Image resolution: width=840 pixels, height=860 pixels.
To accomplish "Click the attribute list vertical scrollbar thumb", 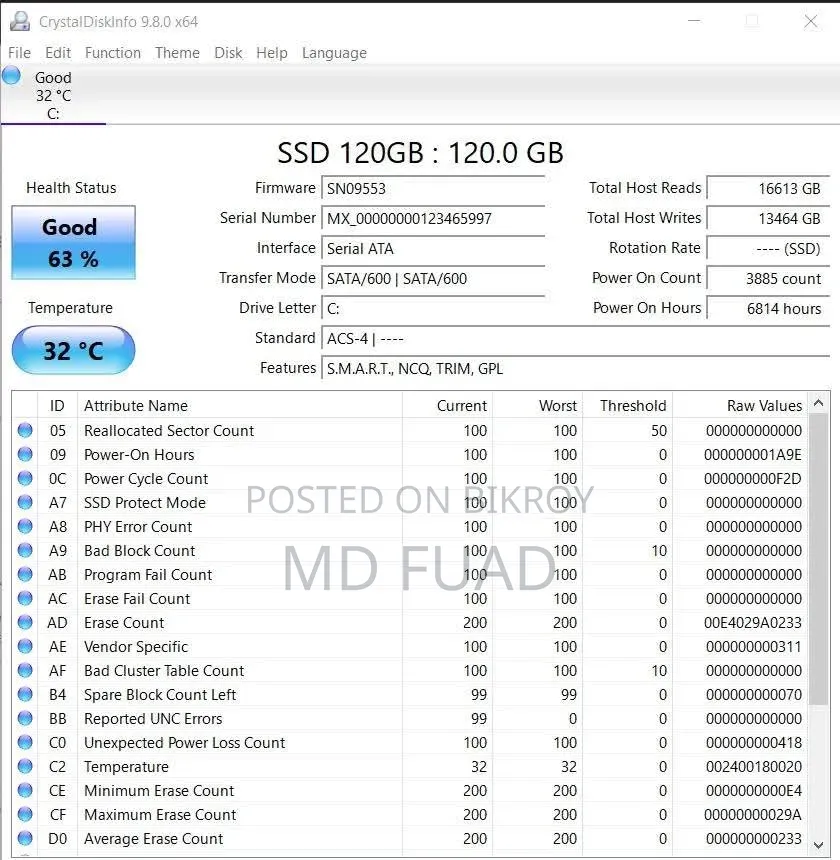I will point(819,559).
